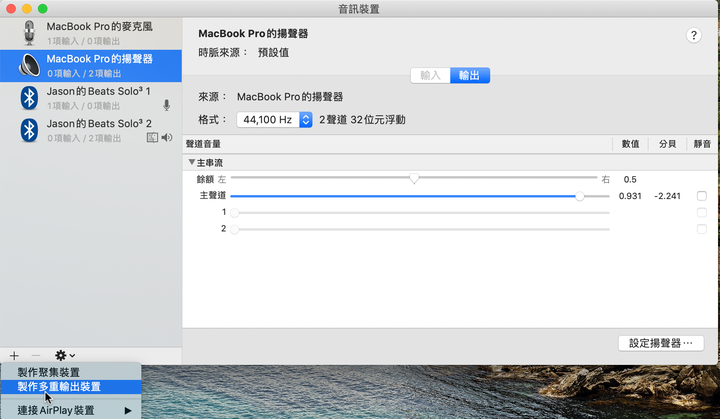Click the 靜音 column header
Screen dimensions: 720x419
(702, 144)
